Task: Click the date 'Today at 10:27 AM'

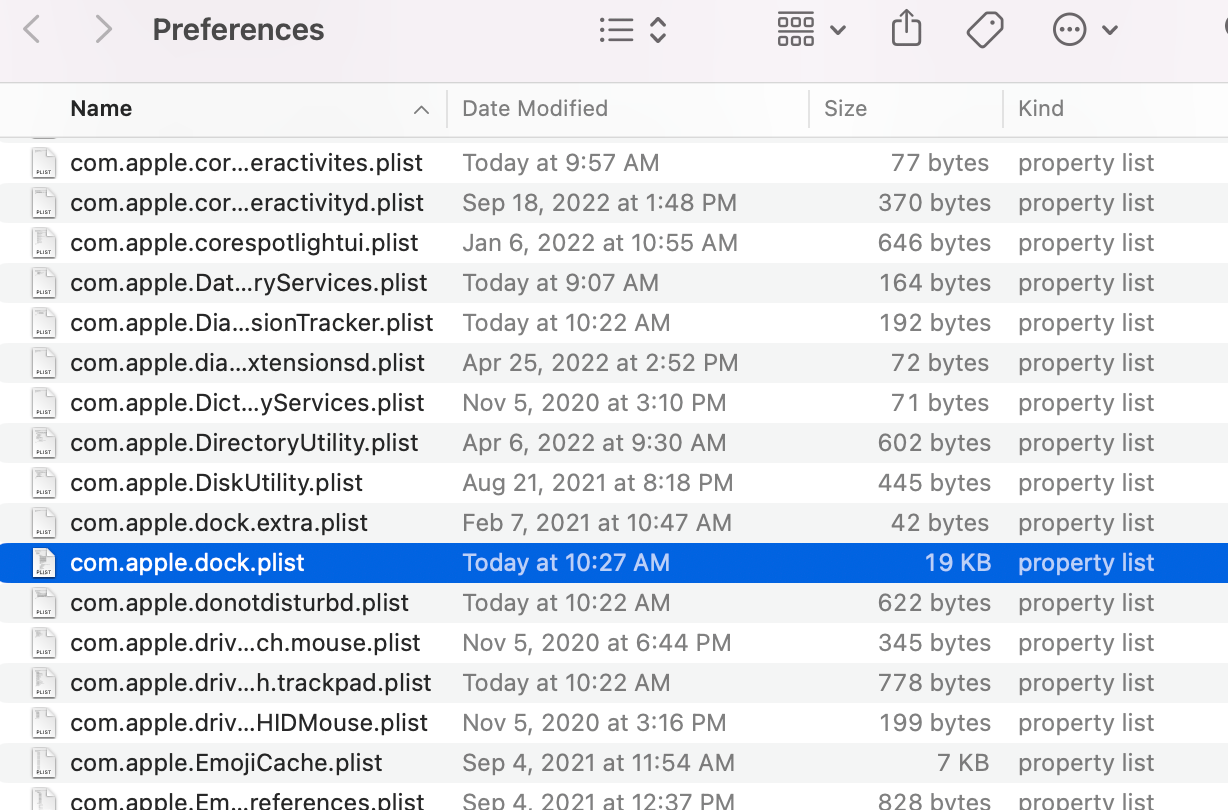Action: [566, 563]
